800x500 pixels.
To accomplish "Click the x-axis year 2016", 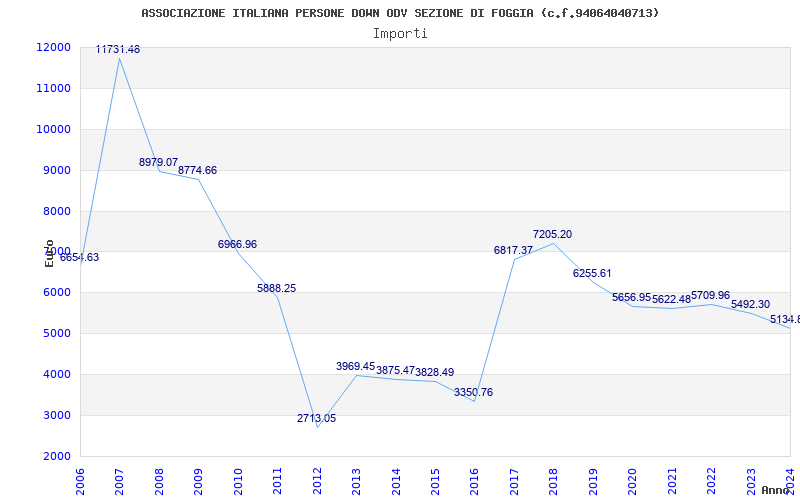I will 474,481.
